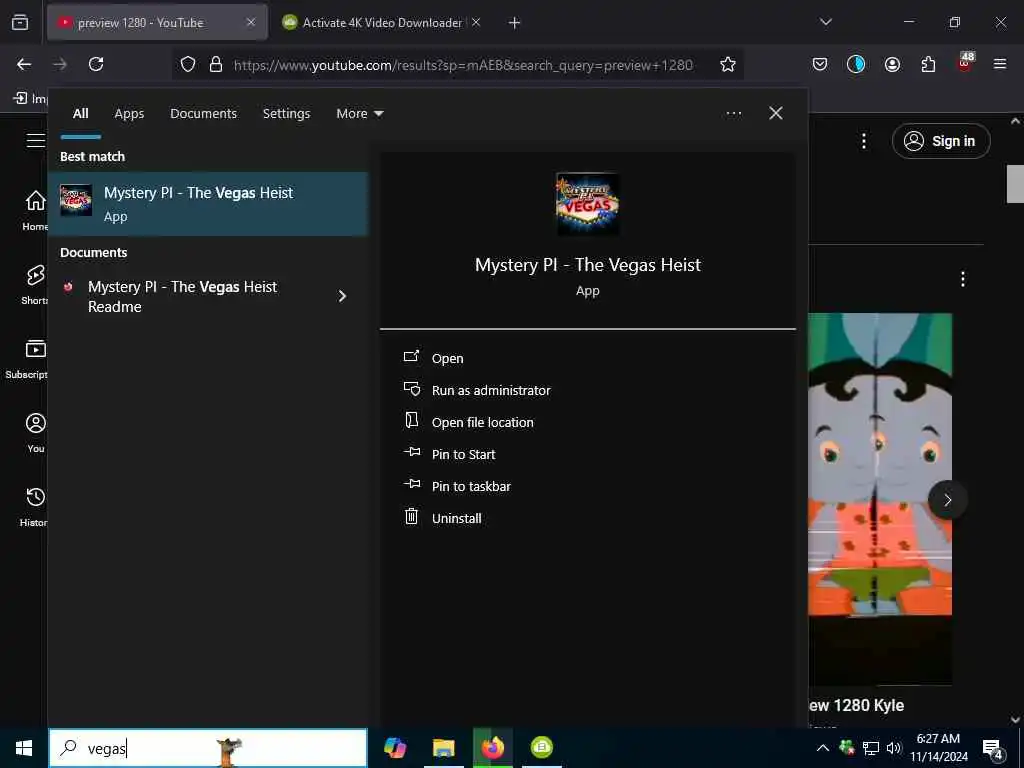Switch to Activate 4K Video Downloader tab

[x=381, y=23]
